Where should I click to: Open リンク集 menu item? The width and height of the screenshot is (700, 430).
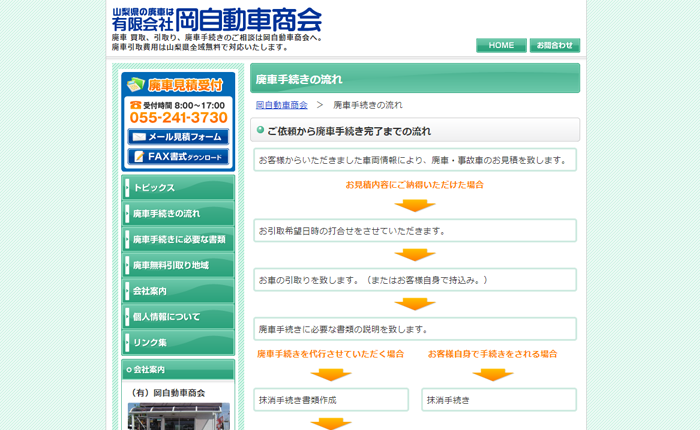(178, 342)
